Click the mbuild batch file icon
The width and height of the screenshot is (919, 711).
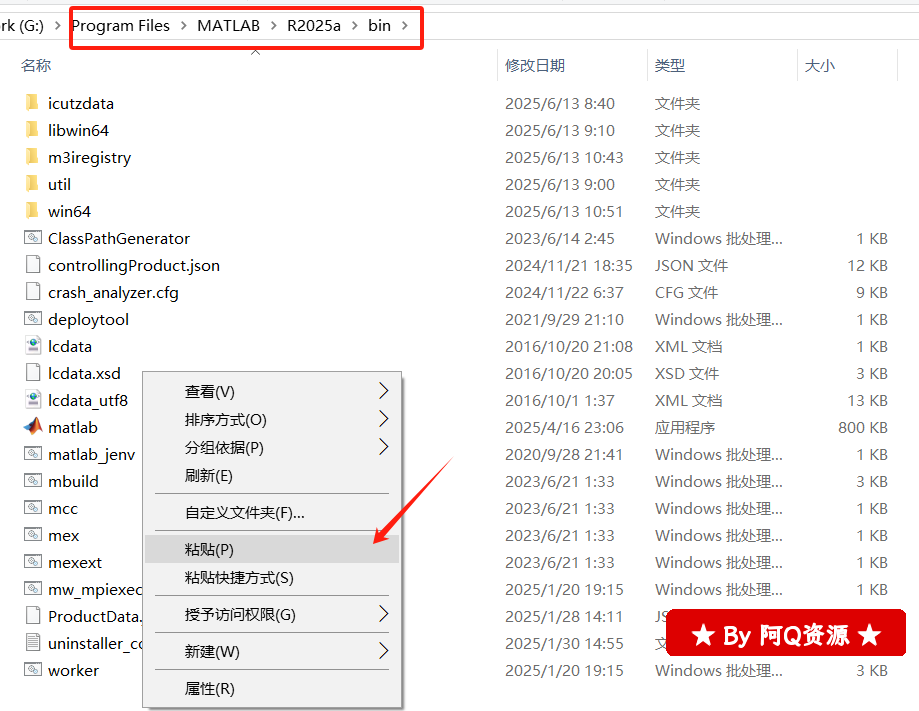click(x=33, y=481)
